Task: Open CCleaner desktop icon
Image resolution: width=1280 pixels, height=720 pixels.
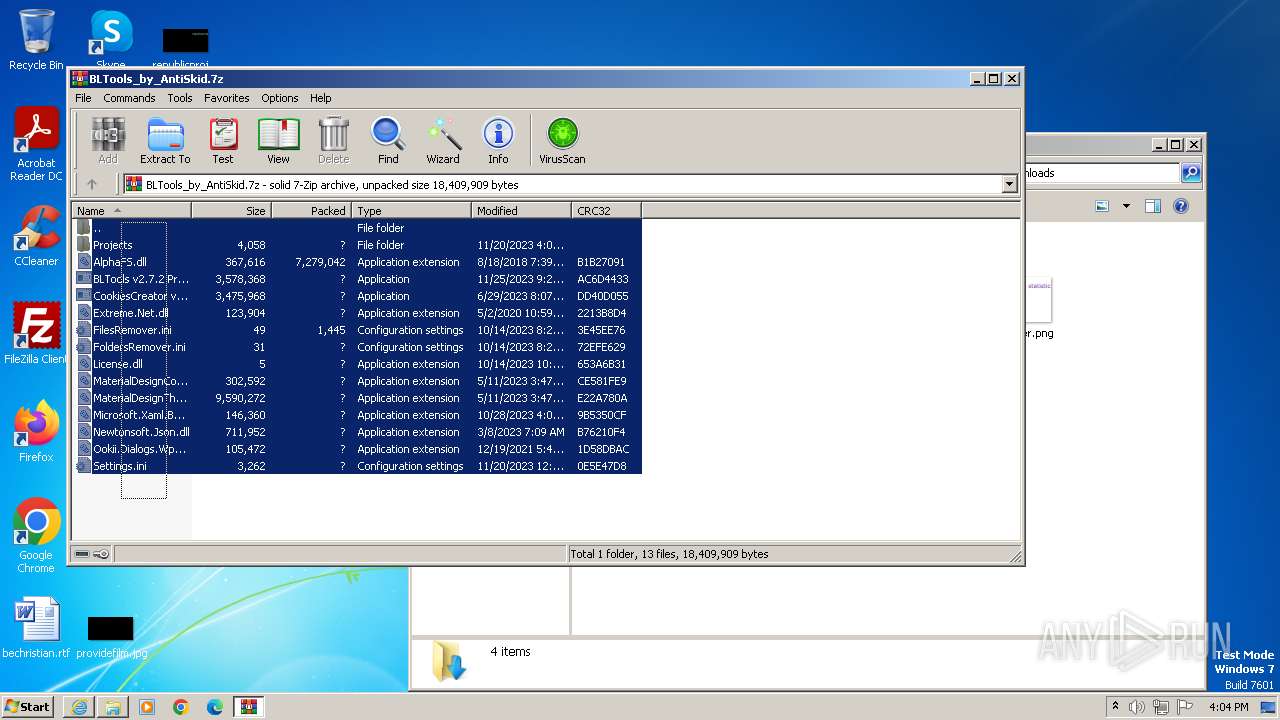Action: coord(36,236)
